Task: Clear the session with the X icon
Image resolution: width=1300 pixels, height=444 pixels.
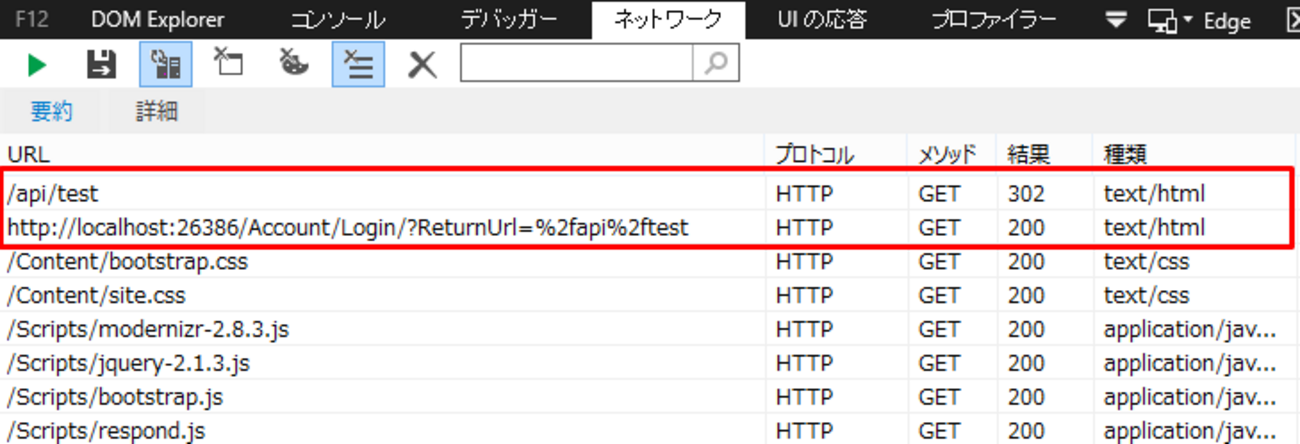Action: [422, 66]
